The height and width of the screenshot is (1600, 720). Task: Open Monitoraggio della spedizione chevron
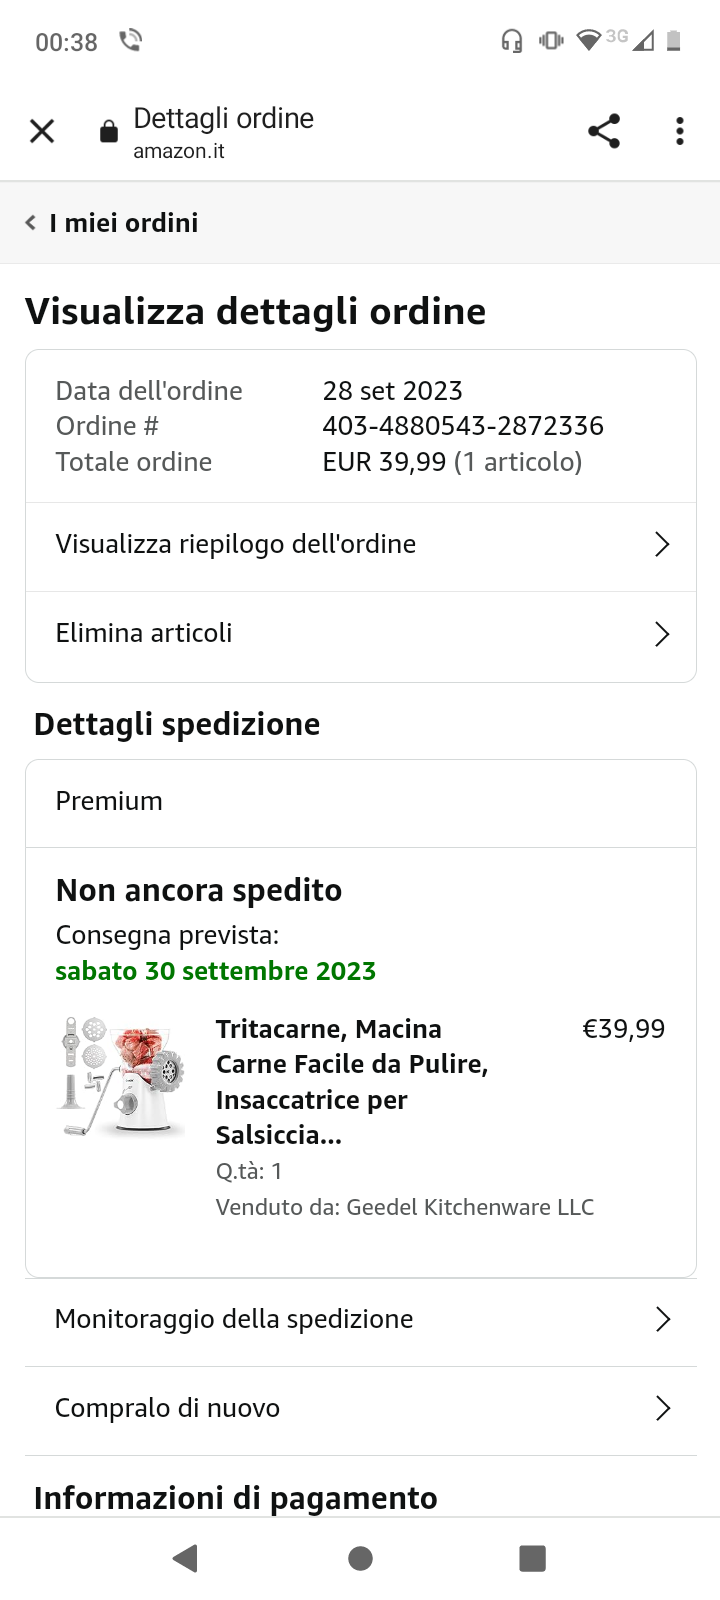pos(661,1320)
